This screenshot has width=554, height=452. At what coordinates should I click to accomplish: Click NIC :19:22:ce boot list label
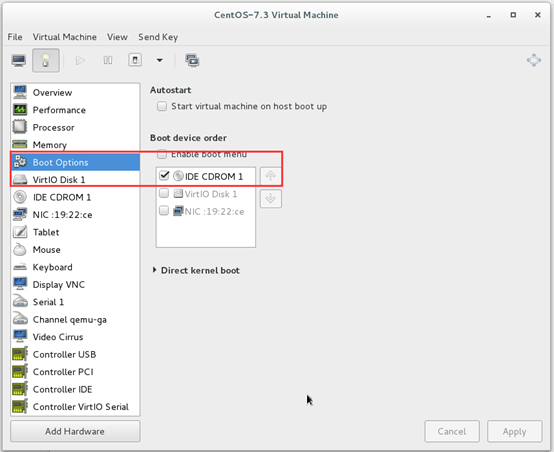coord(214,212)
